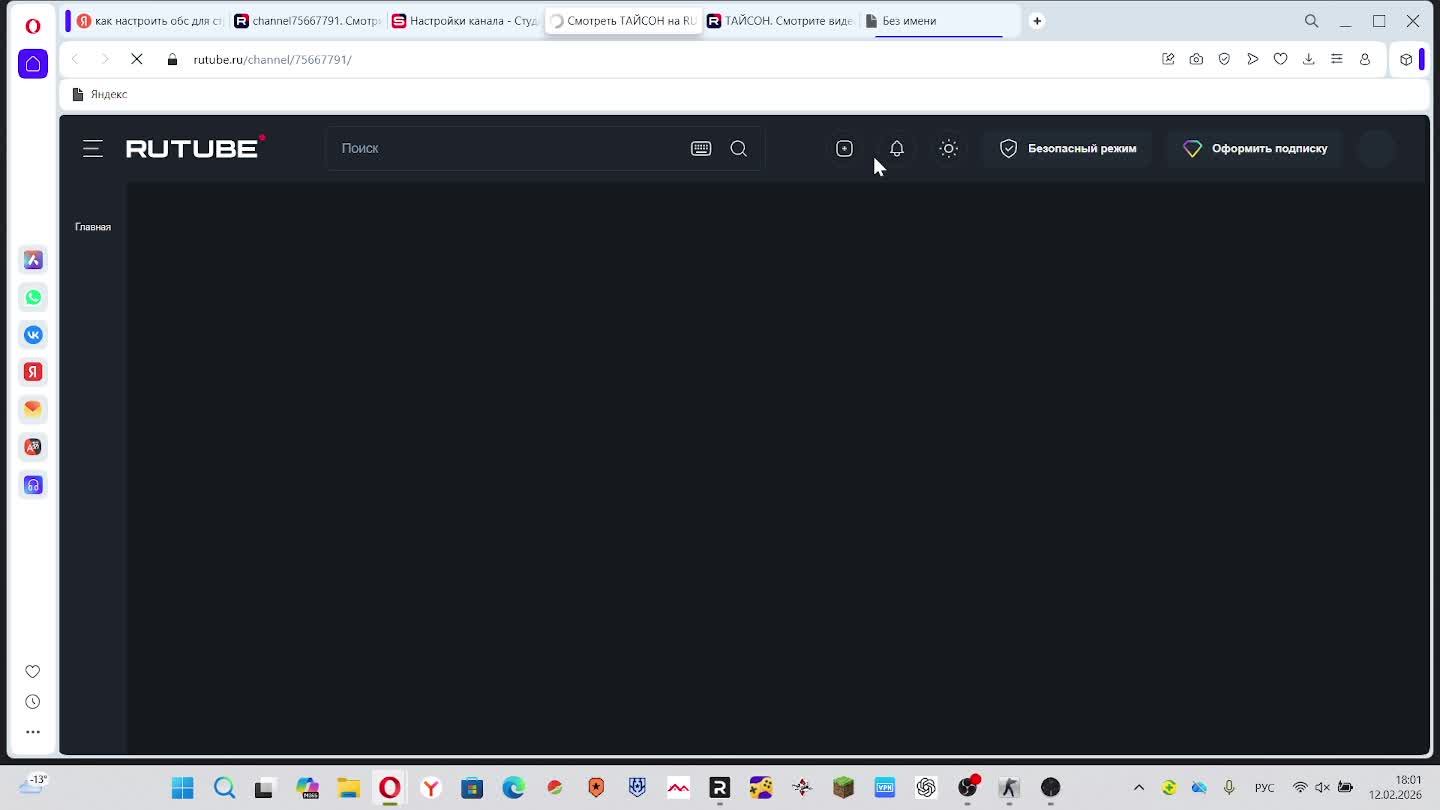Click the edit page pencil icon in the toolbar
The width and height of the screenshot is (1440, 810).
tap(1168, 59)
